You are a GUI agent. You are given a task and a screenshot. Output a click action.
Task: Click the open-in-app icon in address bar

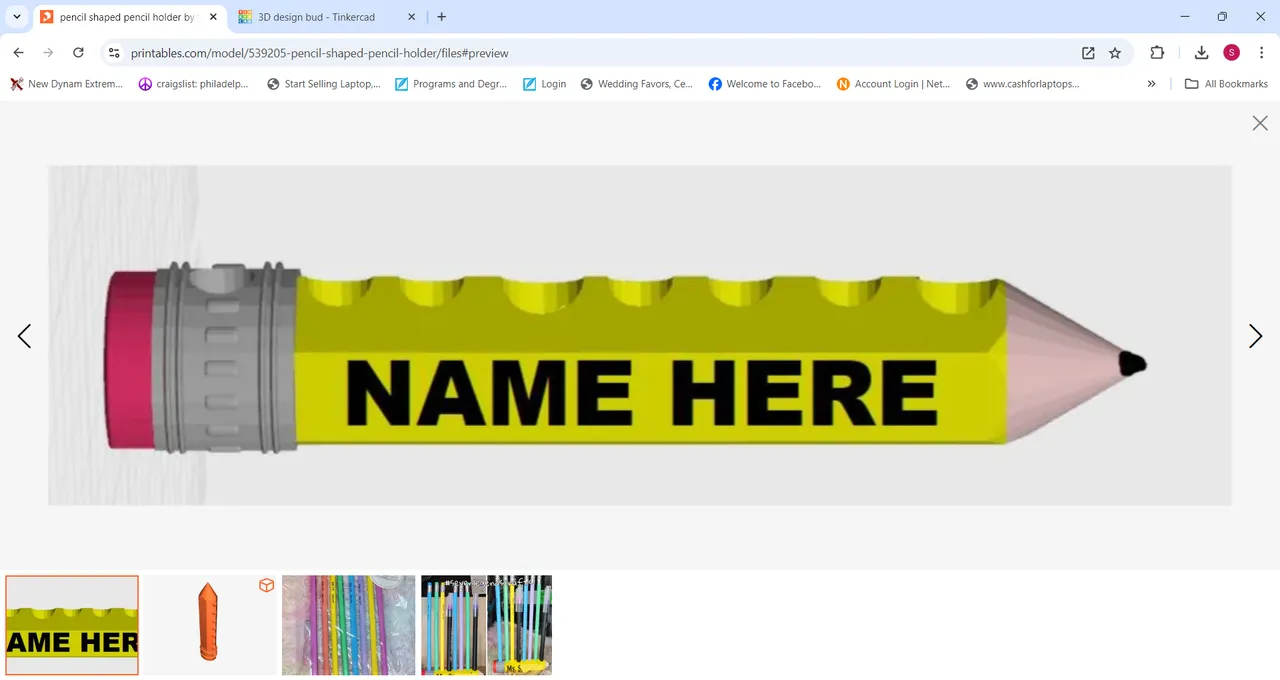pos(1088,53)
